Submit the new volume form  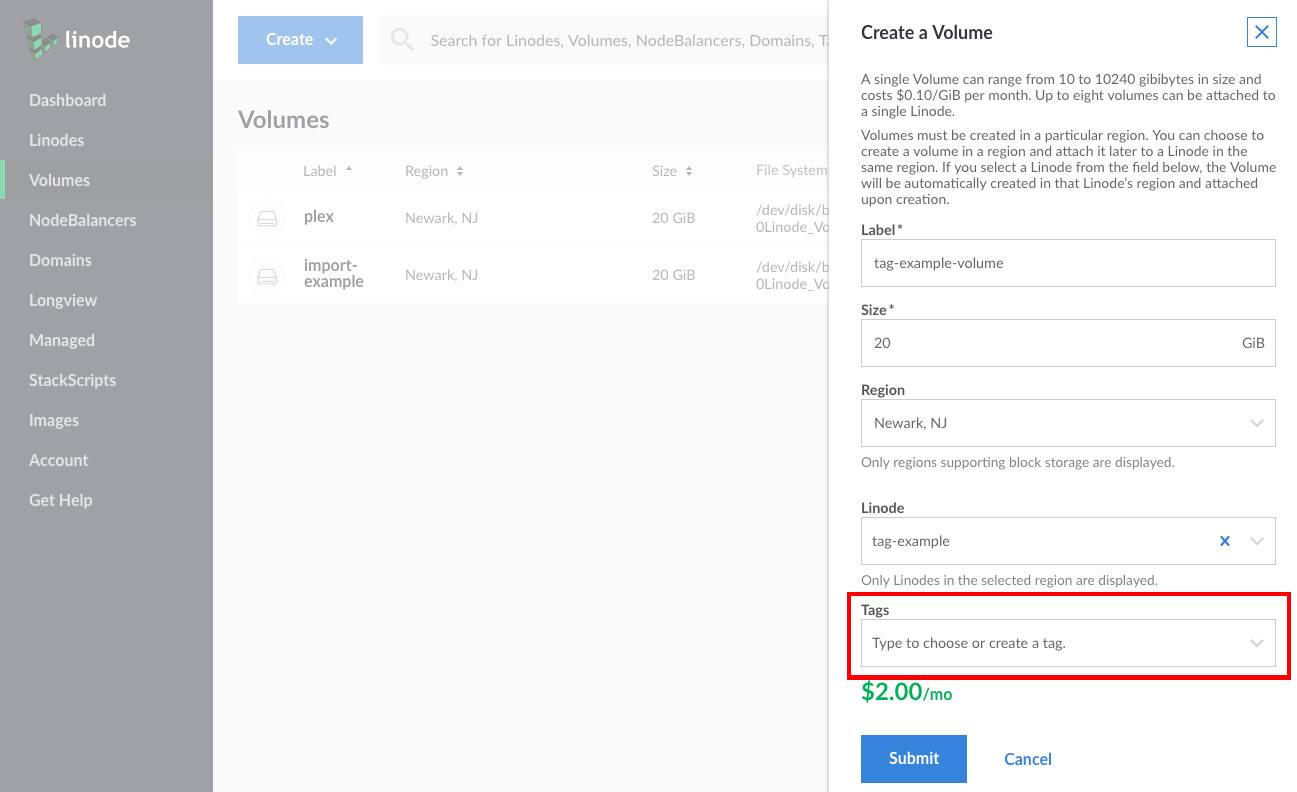[x=913, y=758]
